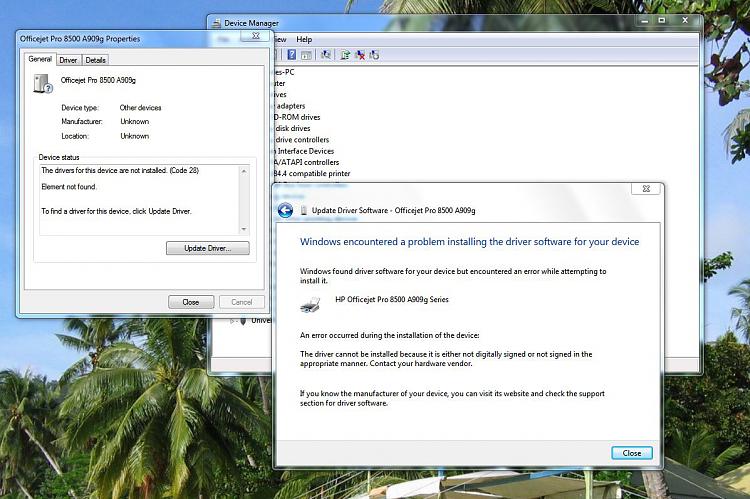Image resolution: width=750 pixels, height=499 pixels.
Task: Select the 'A/ATAPI controllers' tree entry
Action: click(x=307, y=163)
